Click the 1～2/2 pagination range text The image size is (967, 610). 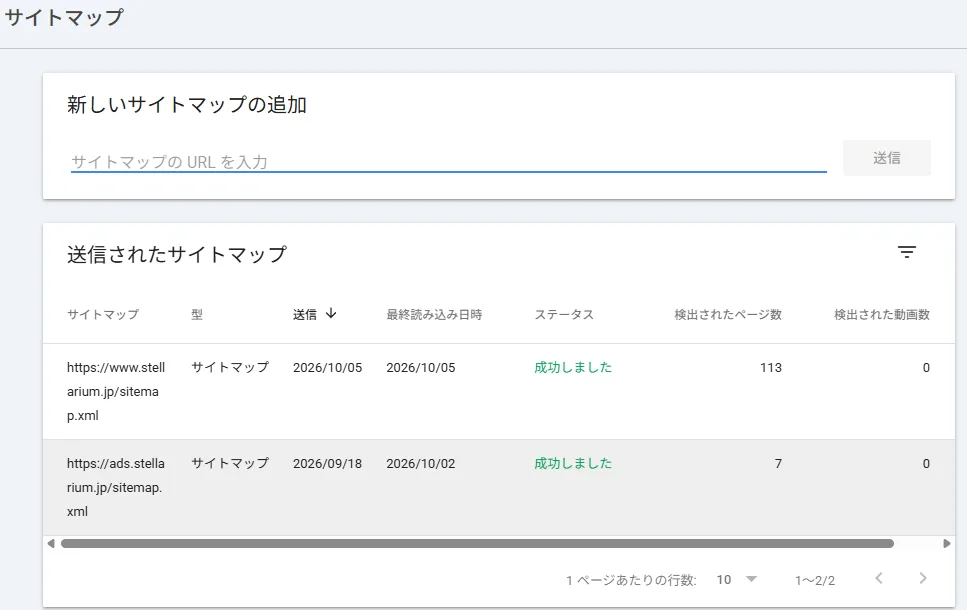pos(815,580)
